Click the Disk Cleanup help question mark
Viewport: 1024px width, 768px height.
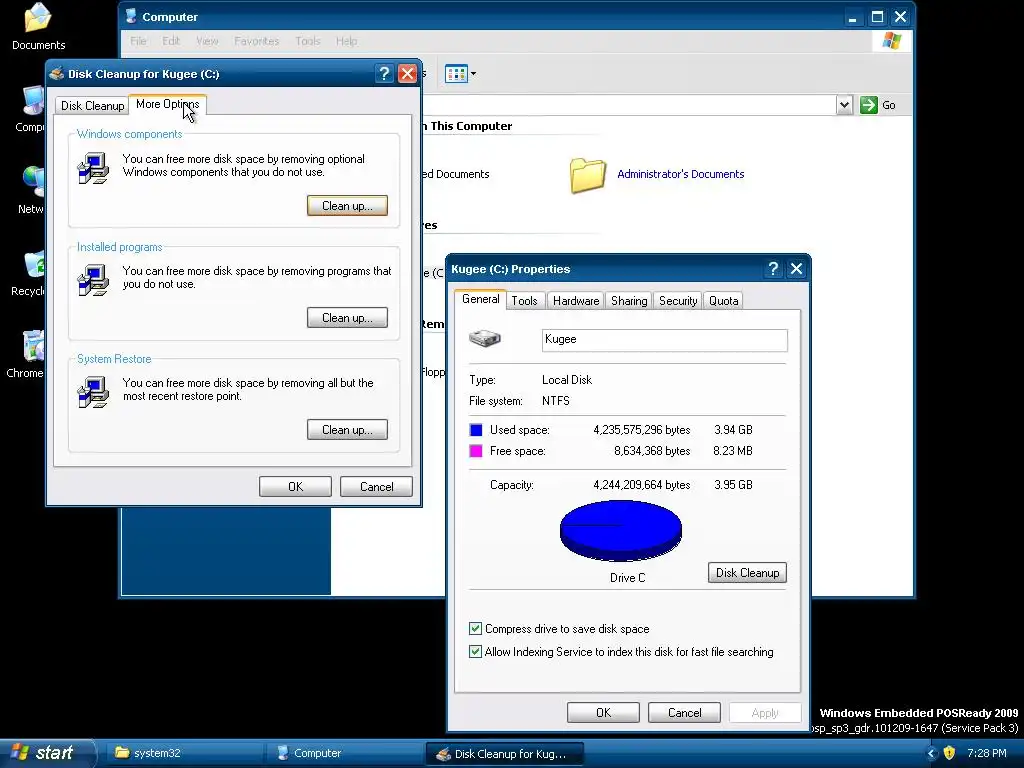click(385, 74)
